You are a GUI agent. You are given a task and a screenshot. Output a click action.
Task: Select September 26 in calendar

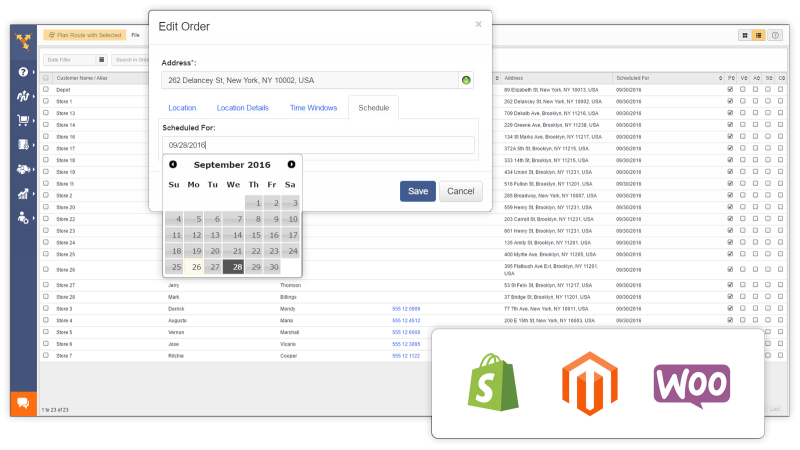tap(194, 267)
